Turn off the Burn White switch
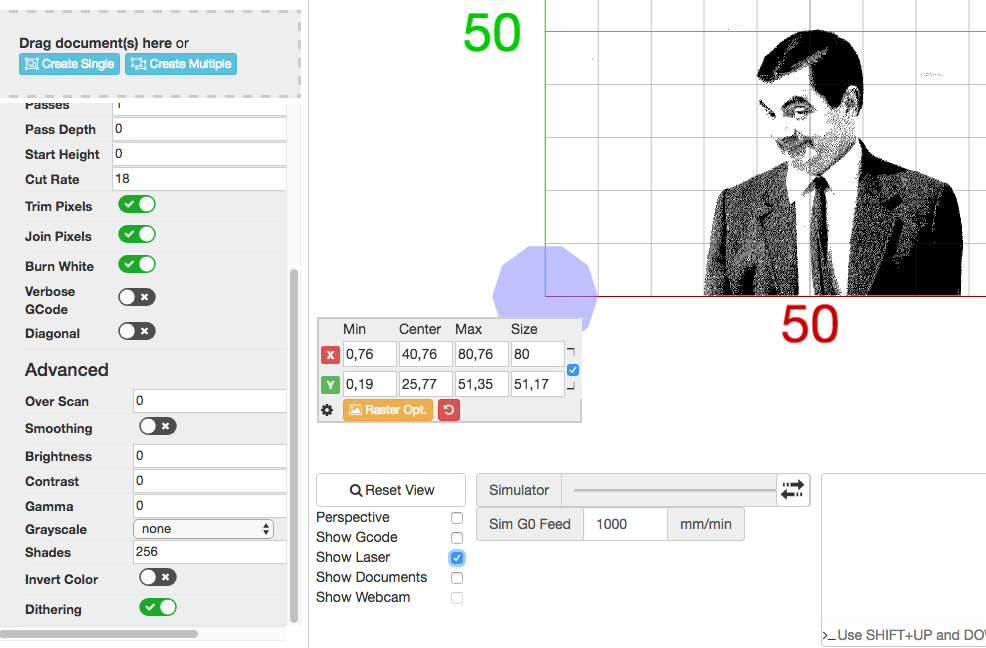 (137, 264)
